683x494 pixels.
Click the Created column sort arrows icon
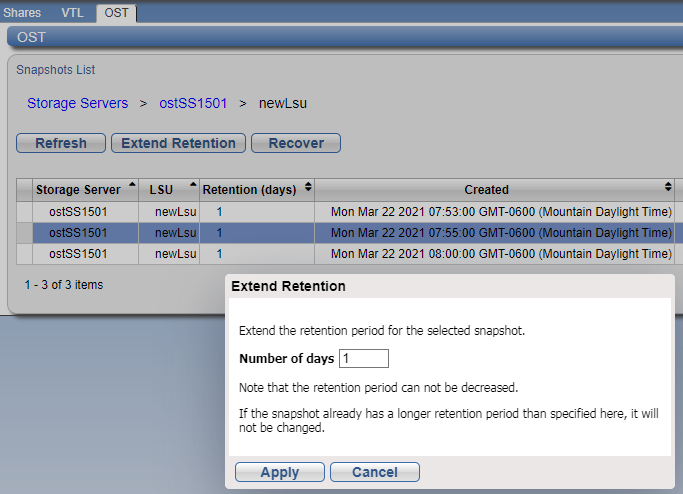(x=668, y=187)
